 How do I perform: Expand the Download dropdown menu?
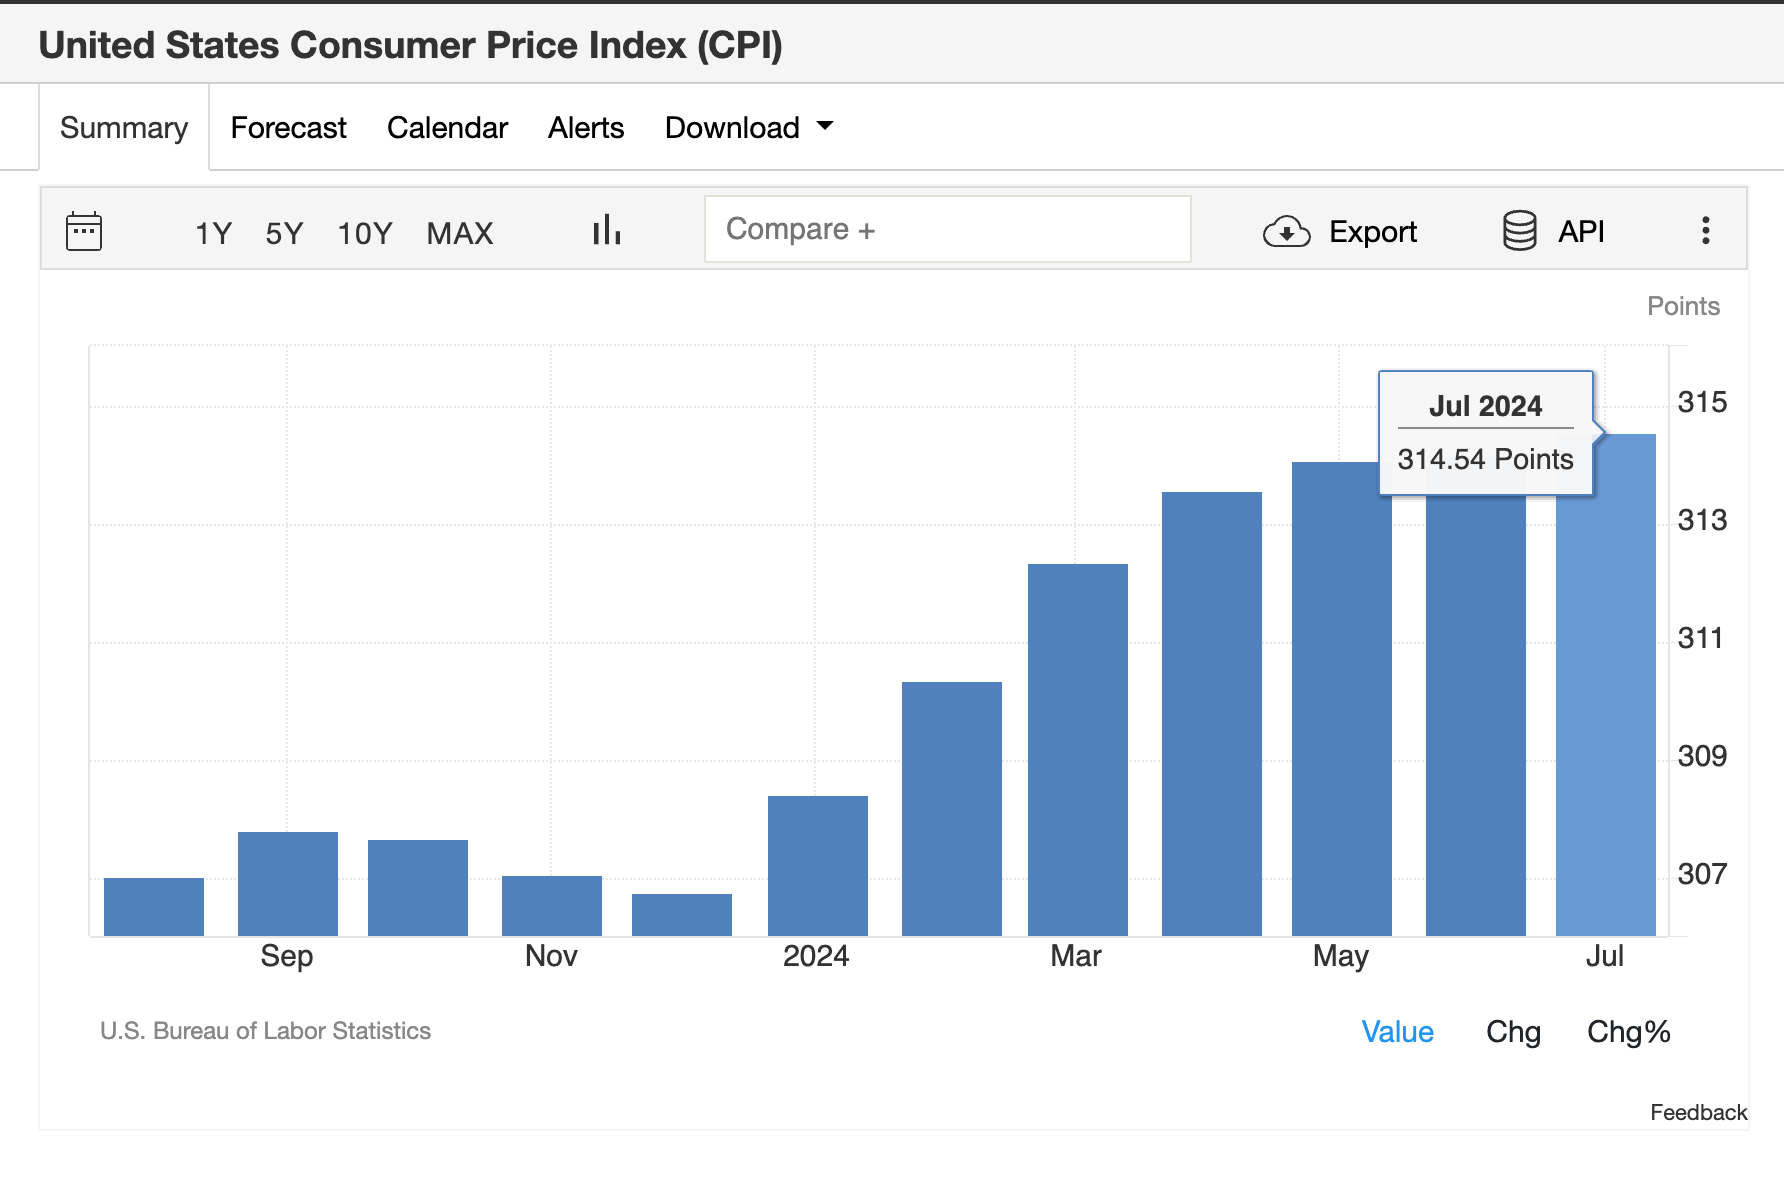[749, 128]
